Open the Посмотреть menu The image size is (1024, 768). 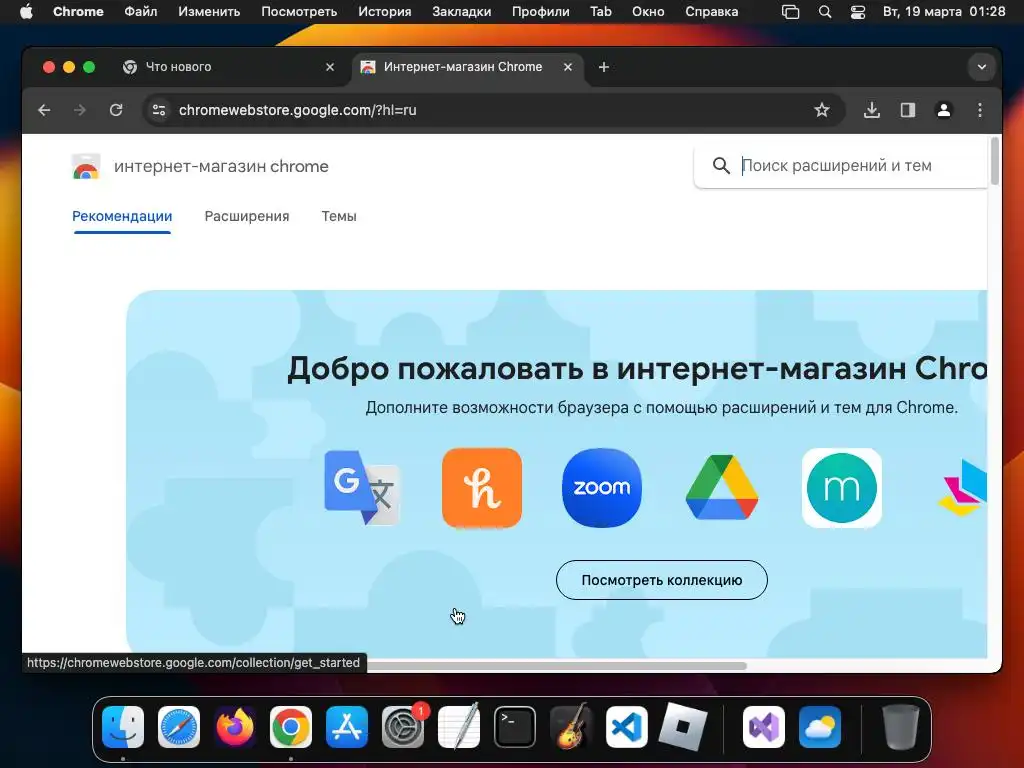click(x=299, y=12)
